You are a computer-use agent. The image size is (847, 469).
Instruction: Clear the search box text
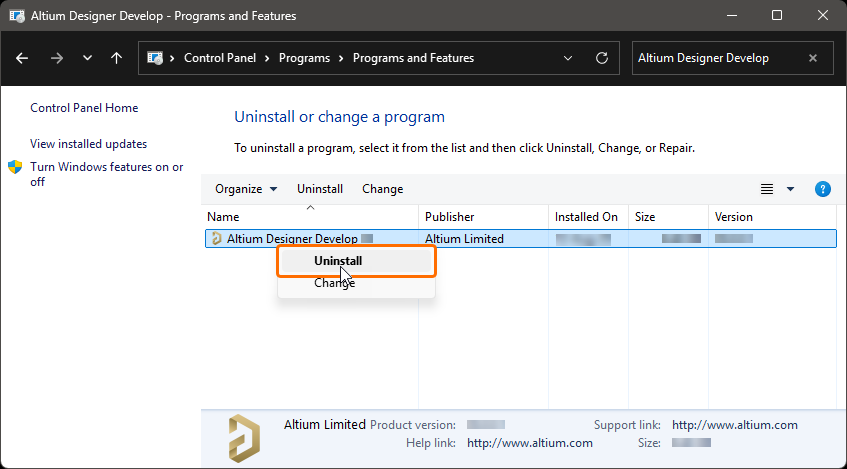813,58
